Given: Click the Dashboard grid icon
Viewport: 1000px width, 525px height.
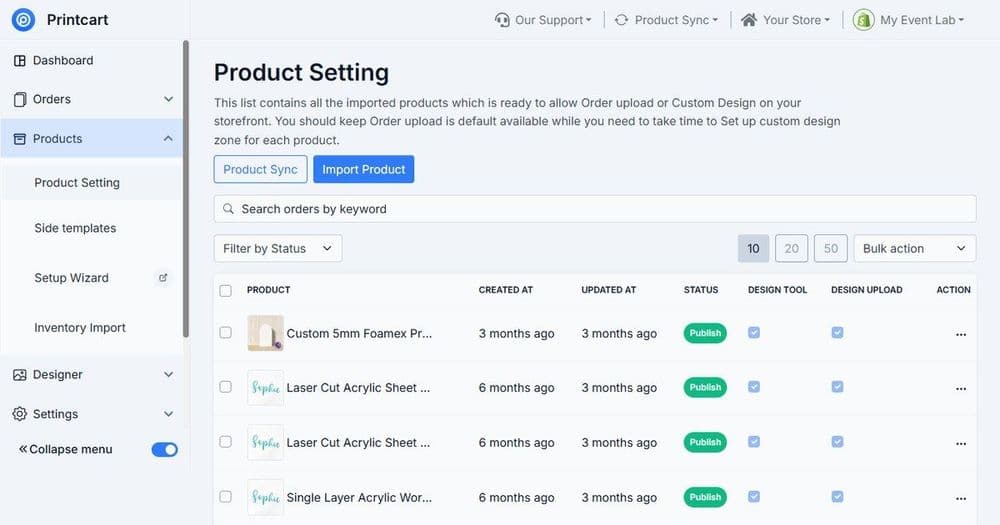Looking at the screenshot, I should [20, 61].
